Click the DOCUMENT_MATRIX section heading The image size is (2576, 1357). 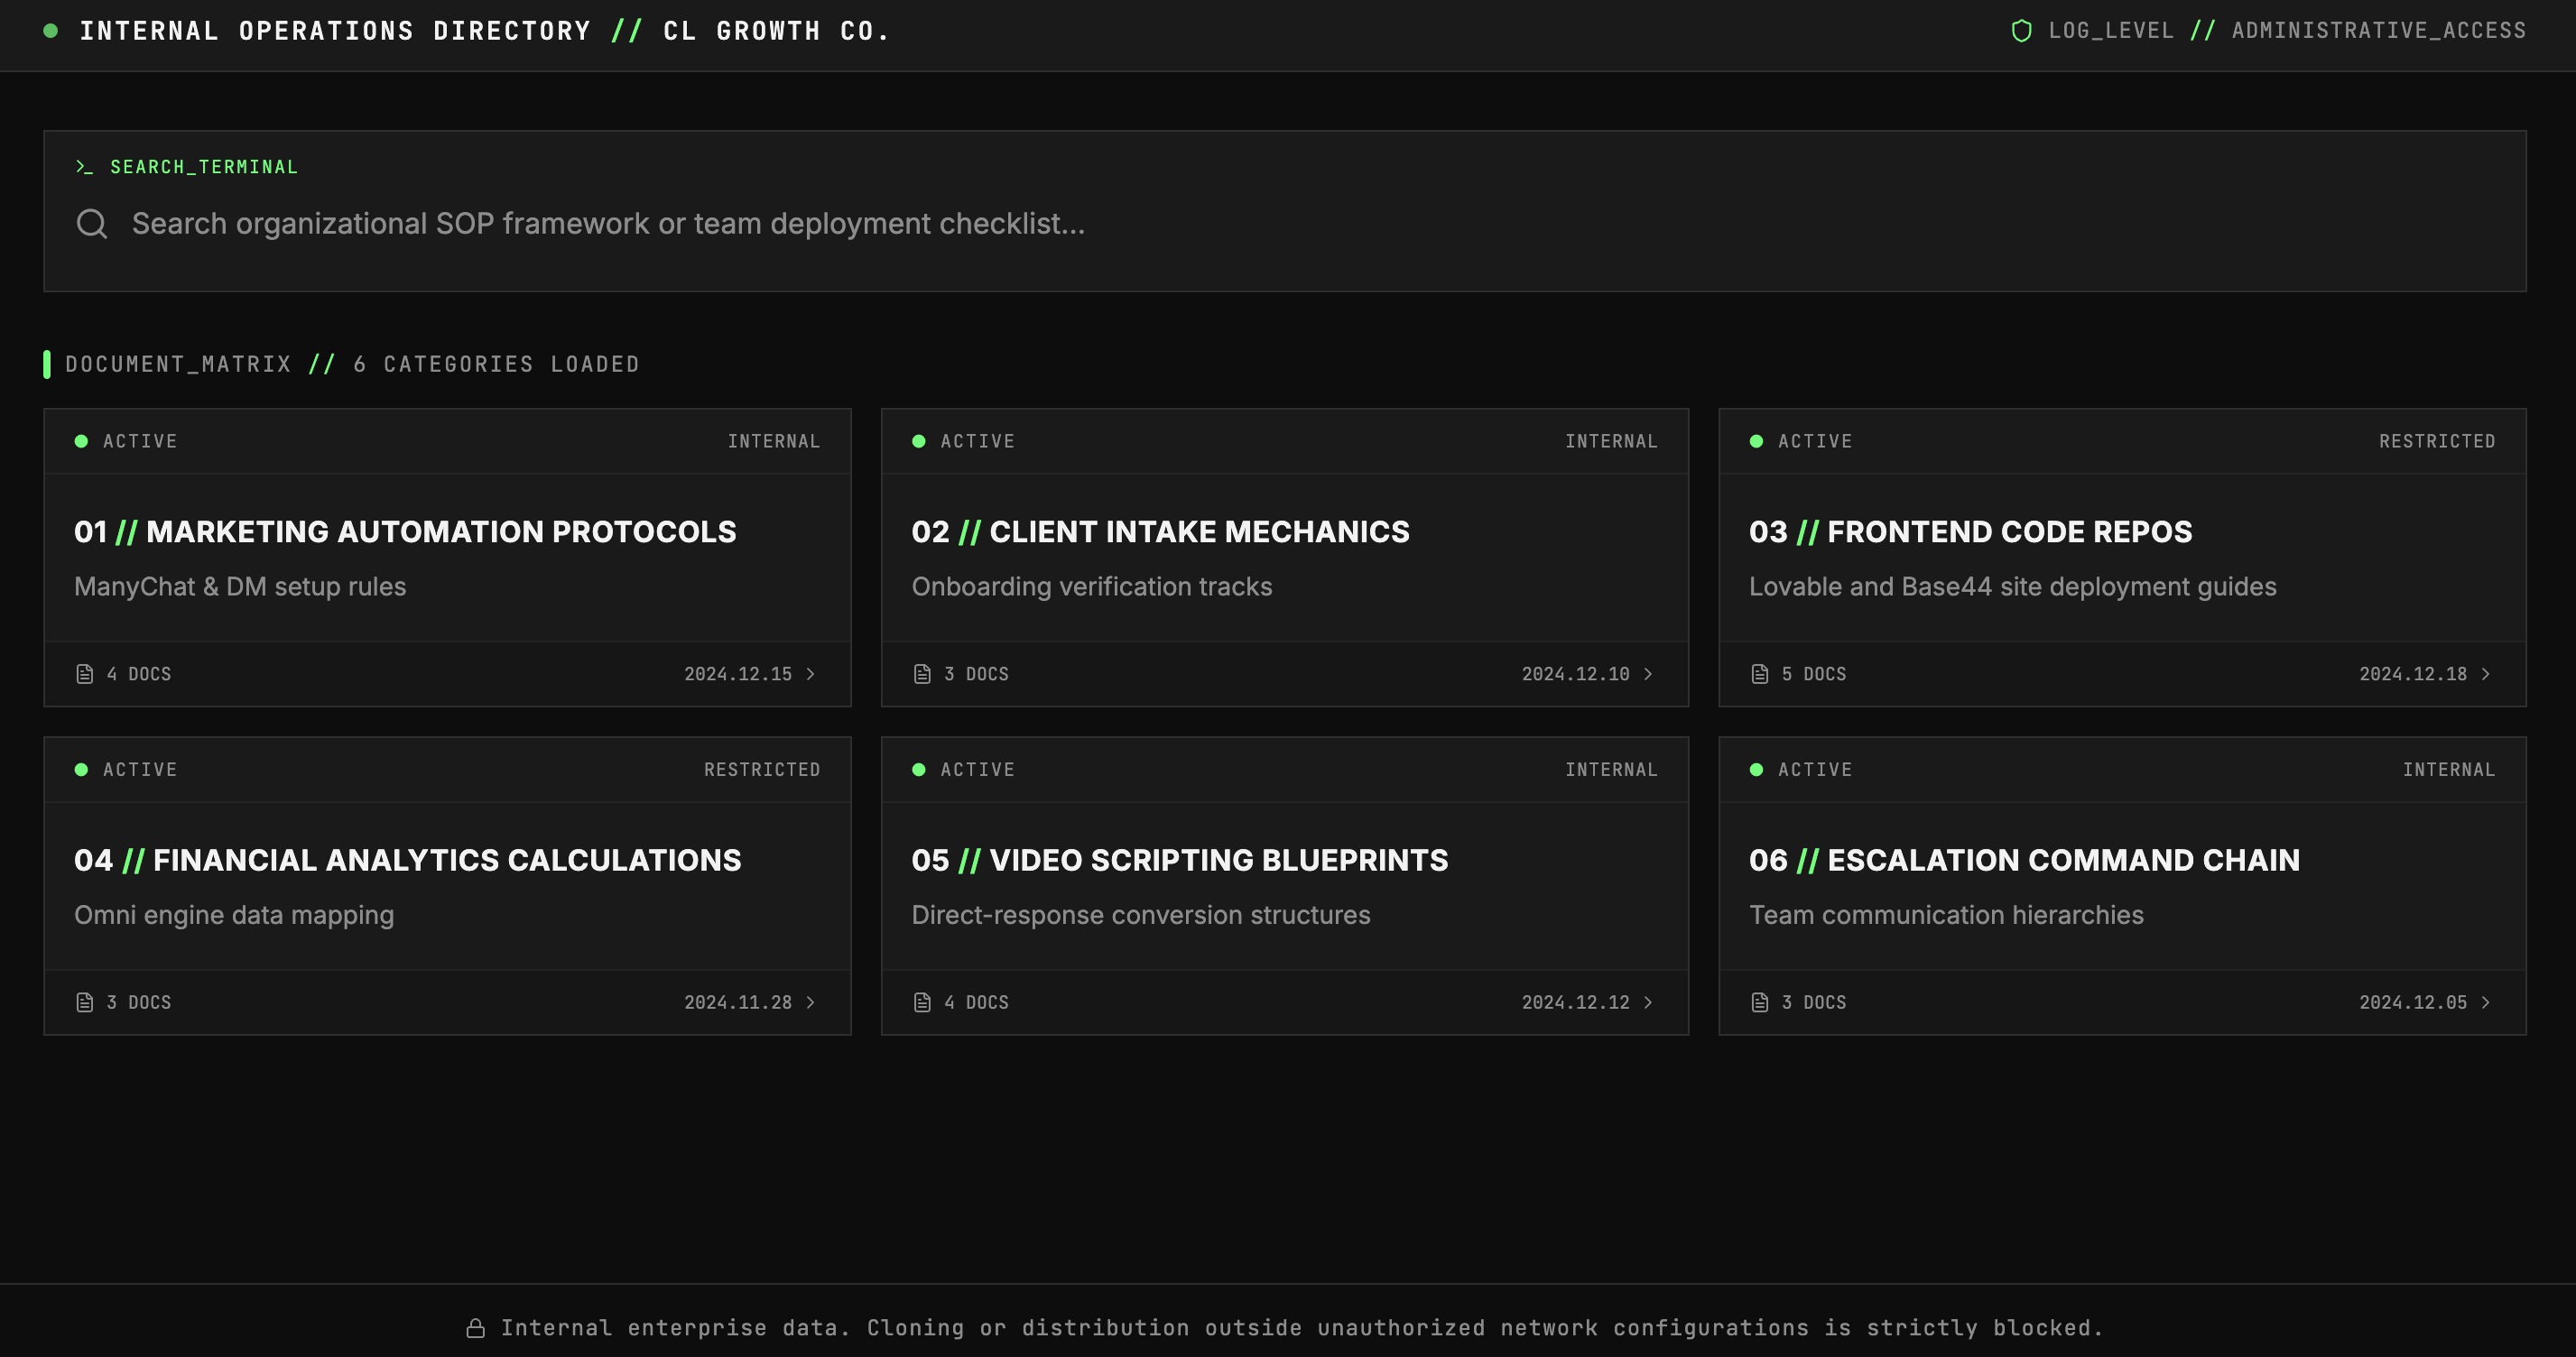coord(352,364)
